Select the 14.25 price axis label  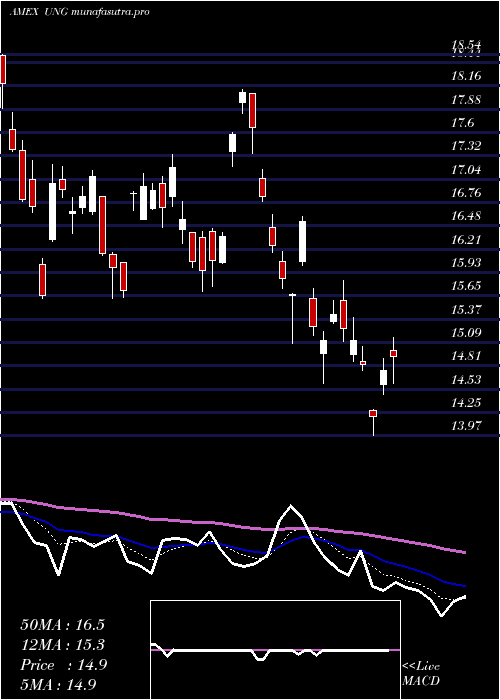[466, 403]
